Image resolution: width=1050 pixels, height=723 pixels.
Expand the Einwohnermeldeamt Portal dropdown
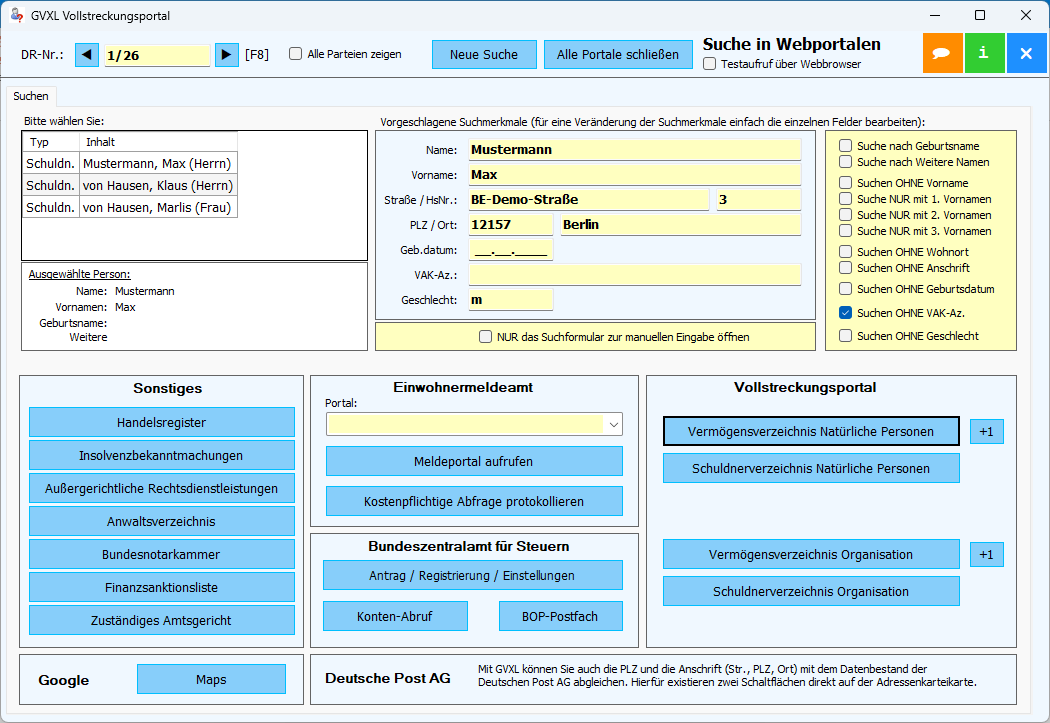pyautogui.click(x=613, y=424)
